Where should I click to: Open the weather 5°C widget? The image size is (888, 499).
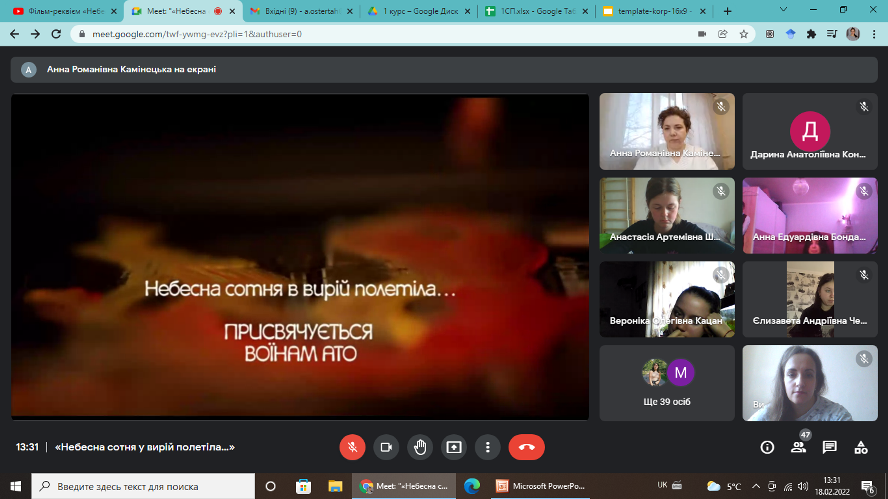(724, 486)
